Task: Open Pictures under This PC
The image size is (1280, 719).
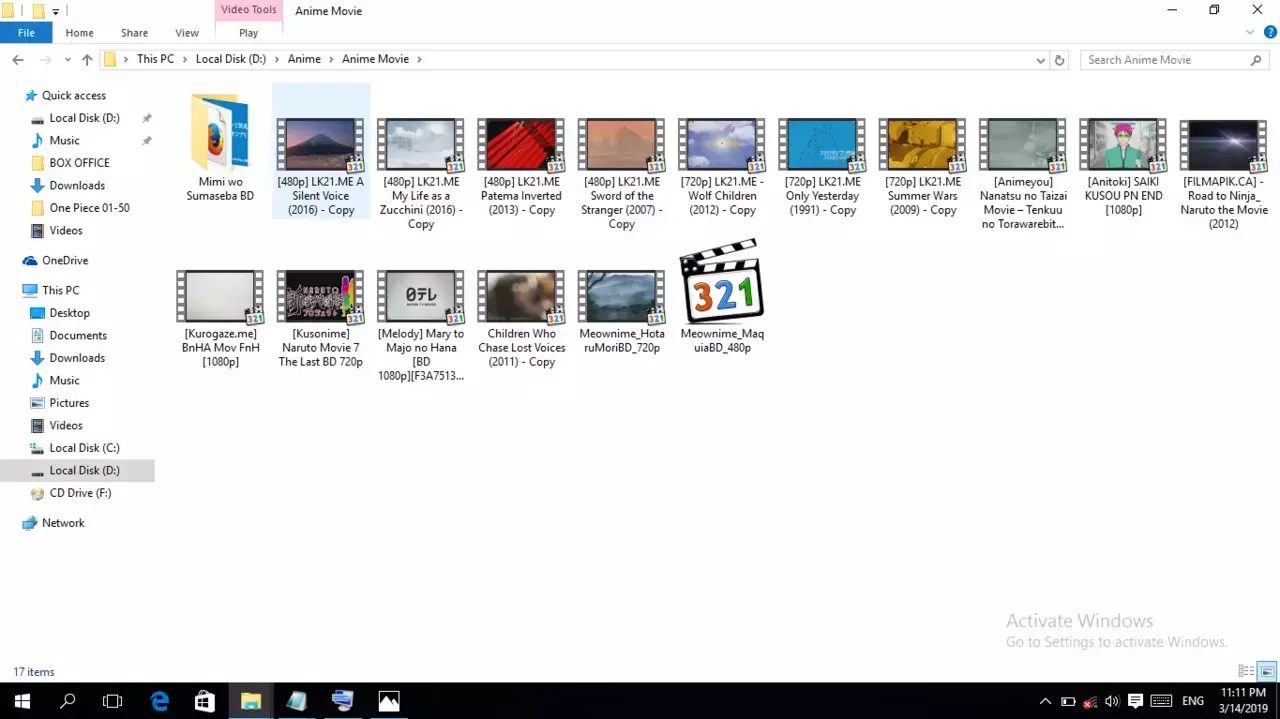Action: 69,403
